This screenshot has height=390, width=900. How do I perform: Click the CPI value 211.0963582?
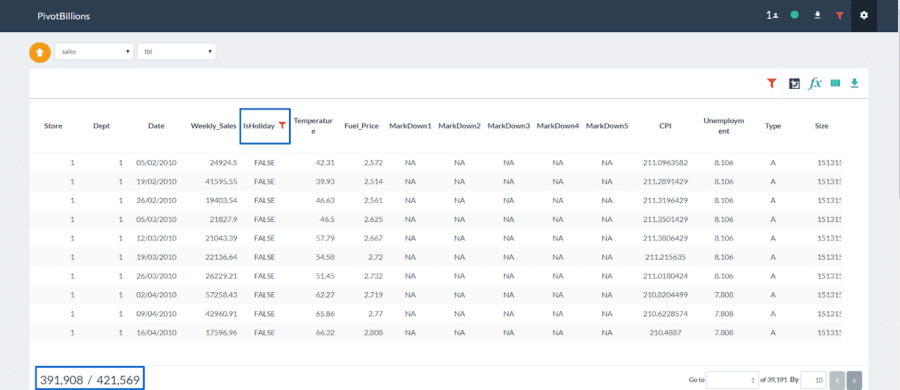click(x=665, y=163)
